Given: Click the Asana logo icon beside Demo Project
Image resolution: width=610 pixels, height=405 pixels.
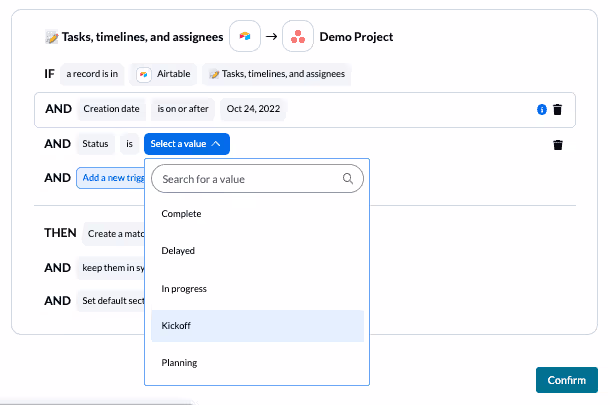Looking at the screenshot, I should pos(298,36).
